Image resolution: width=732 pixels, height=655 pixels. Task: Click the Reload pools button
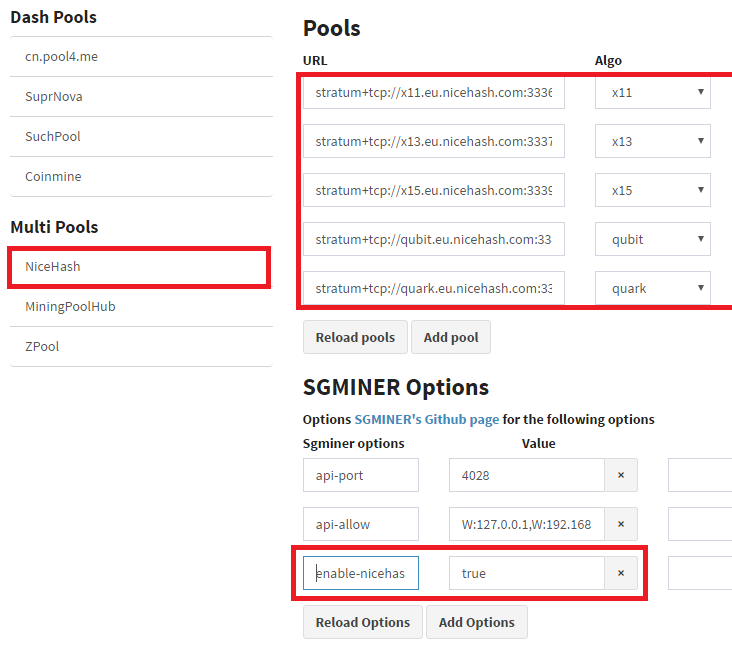click(x=355, y=337)
